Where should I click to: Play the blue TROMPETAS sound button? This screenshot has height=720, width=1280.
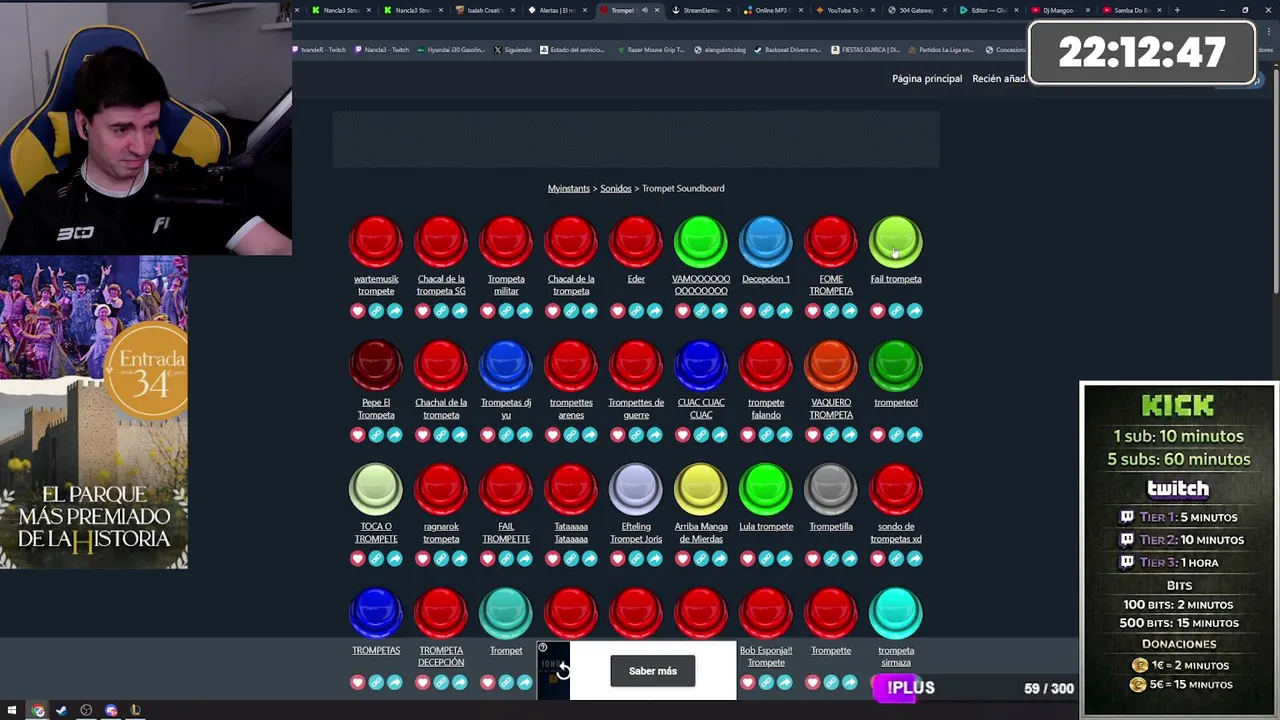tap(376, 613)
